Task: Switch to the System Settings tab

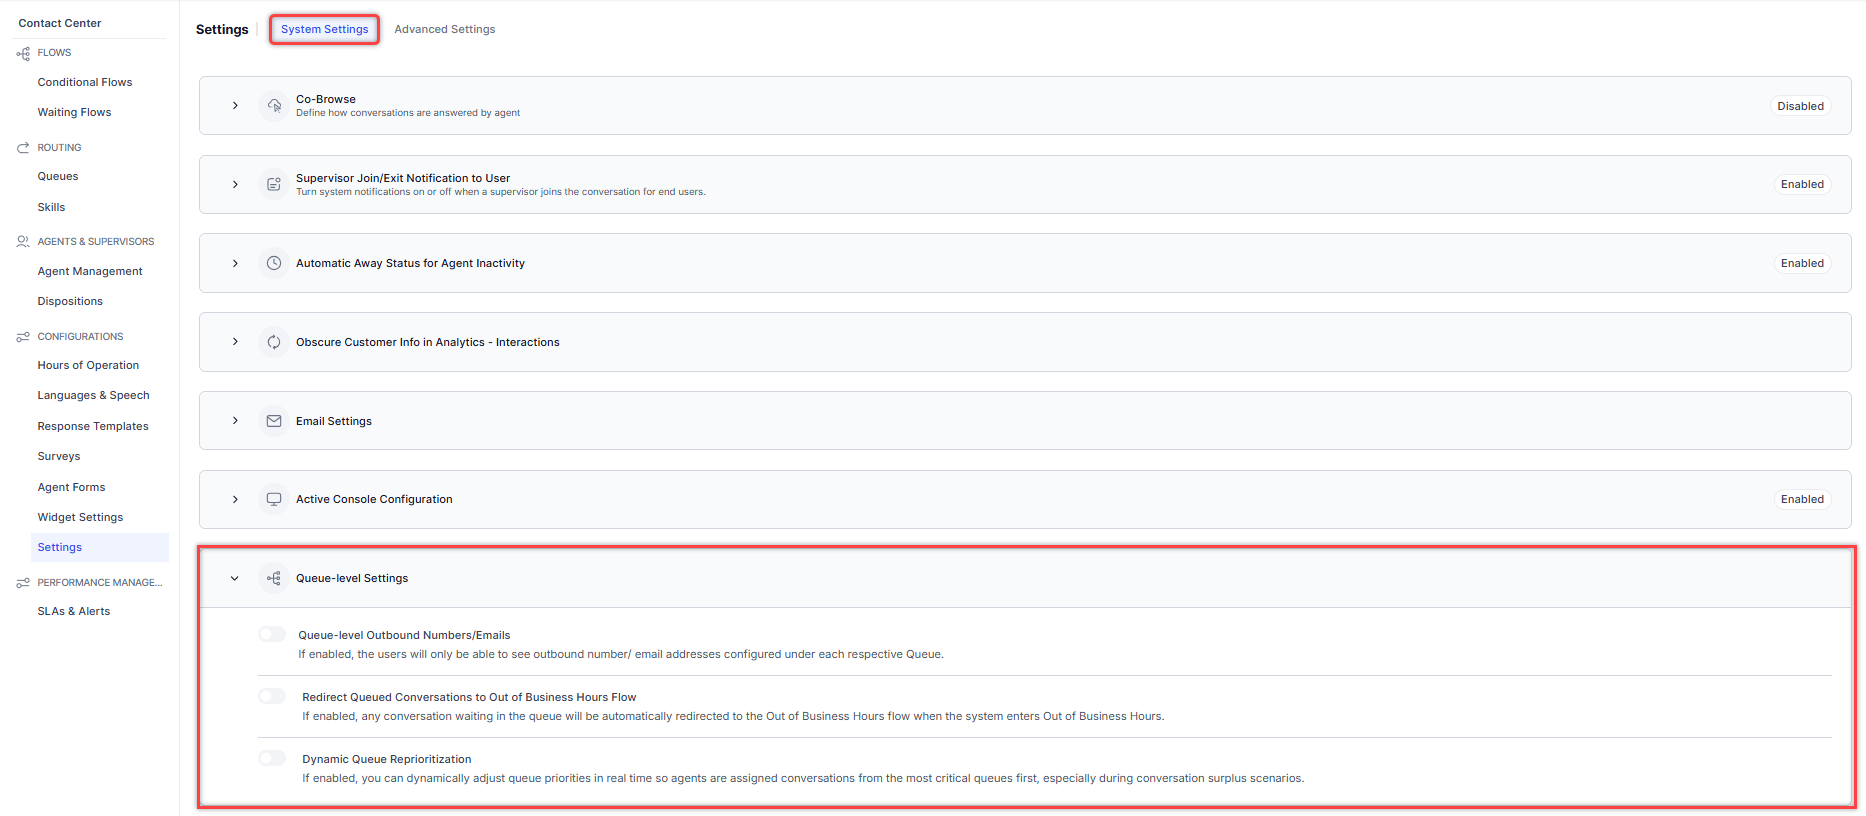Action: pyautogui.click(x=324, y=29)
